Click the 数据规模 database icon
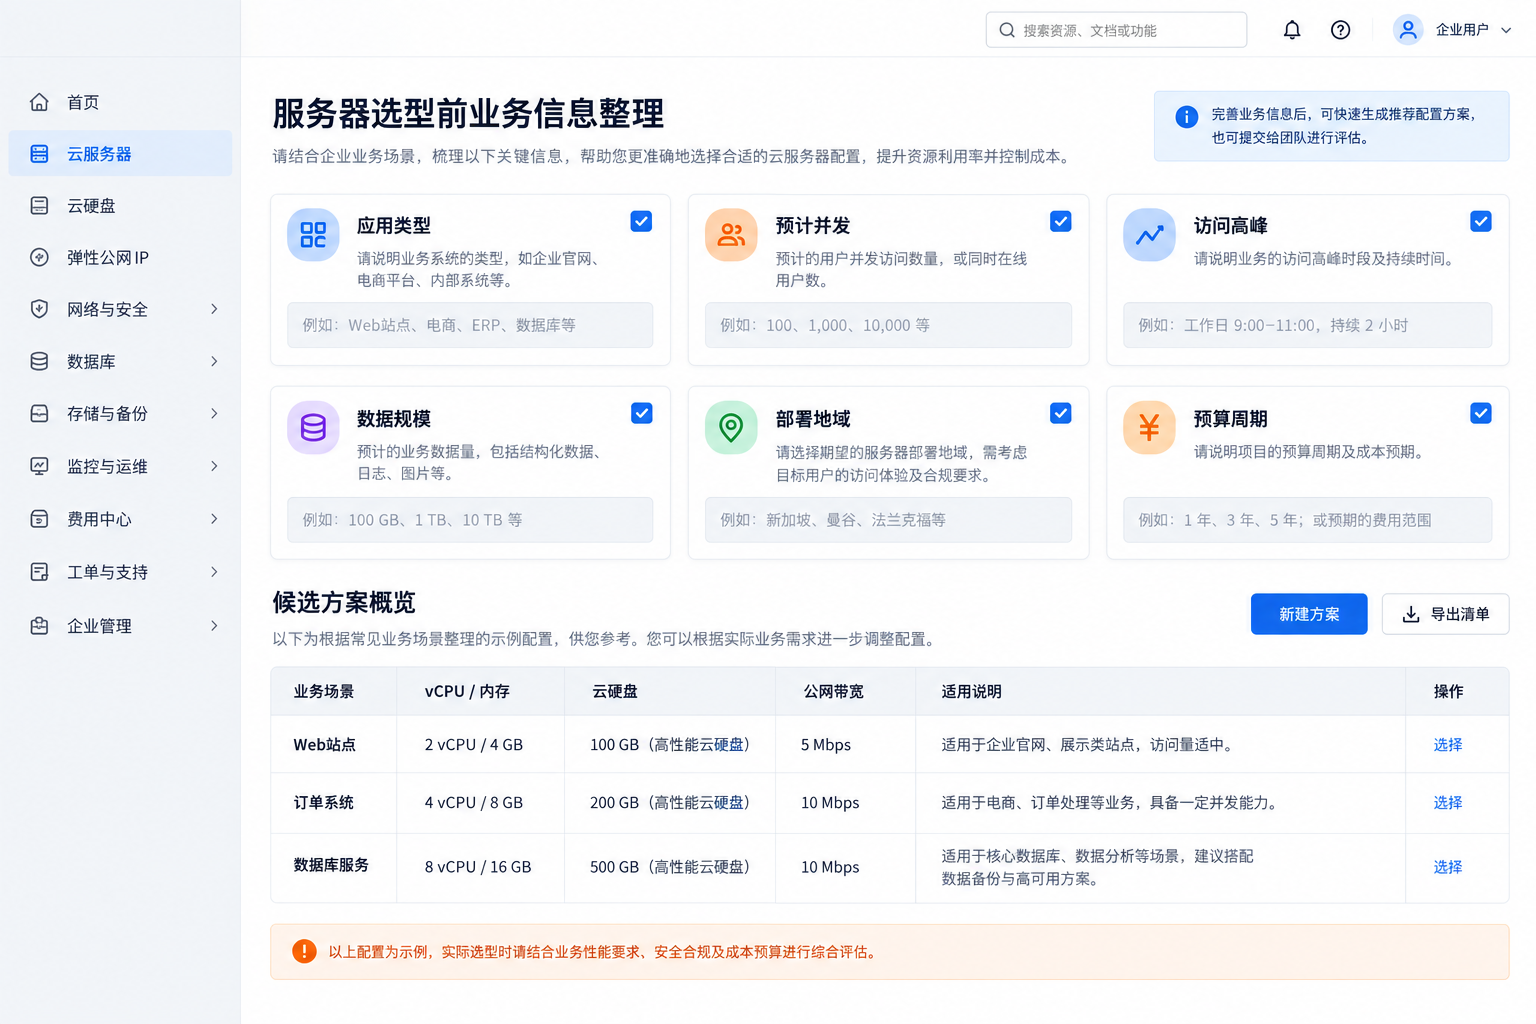Screen dimensions: 1536x1024 click(x=313, y=428)
